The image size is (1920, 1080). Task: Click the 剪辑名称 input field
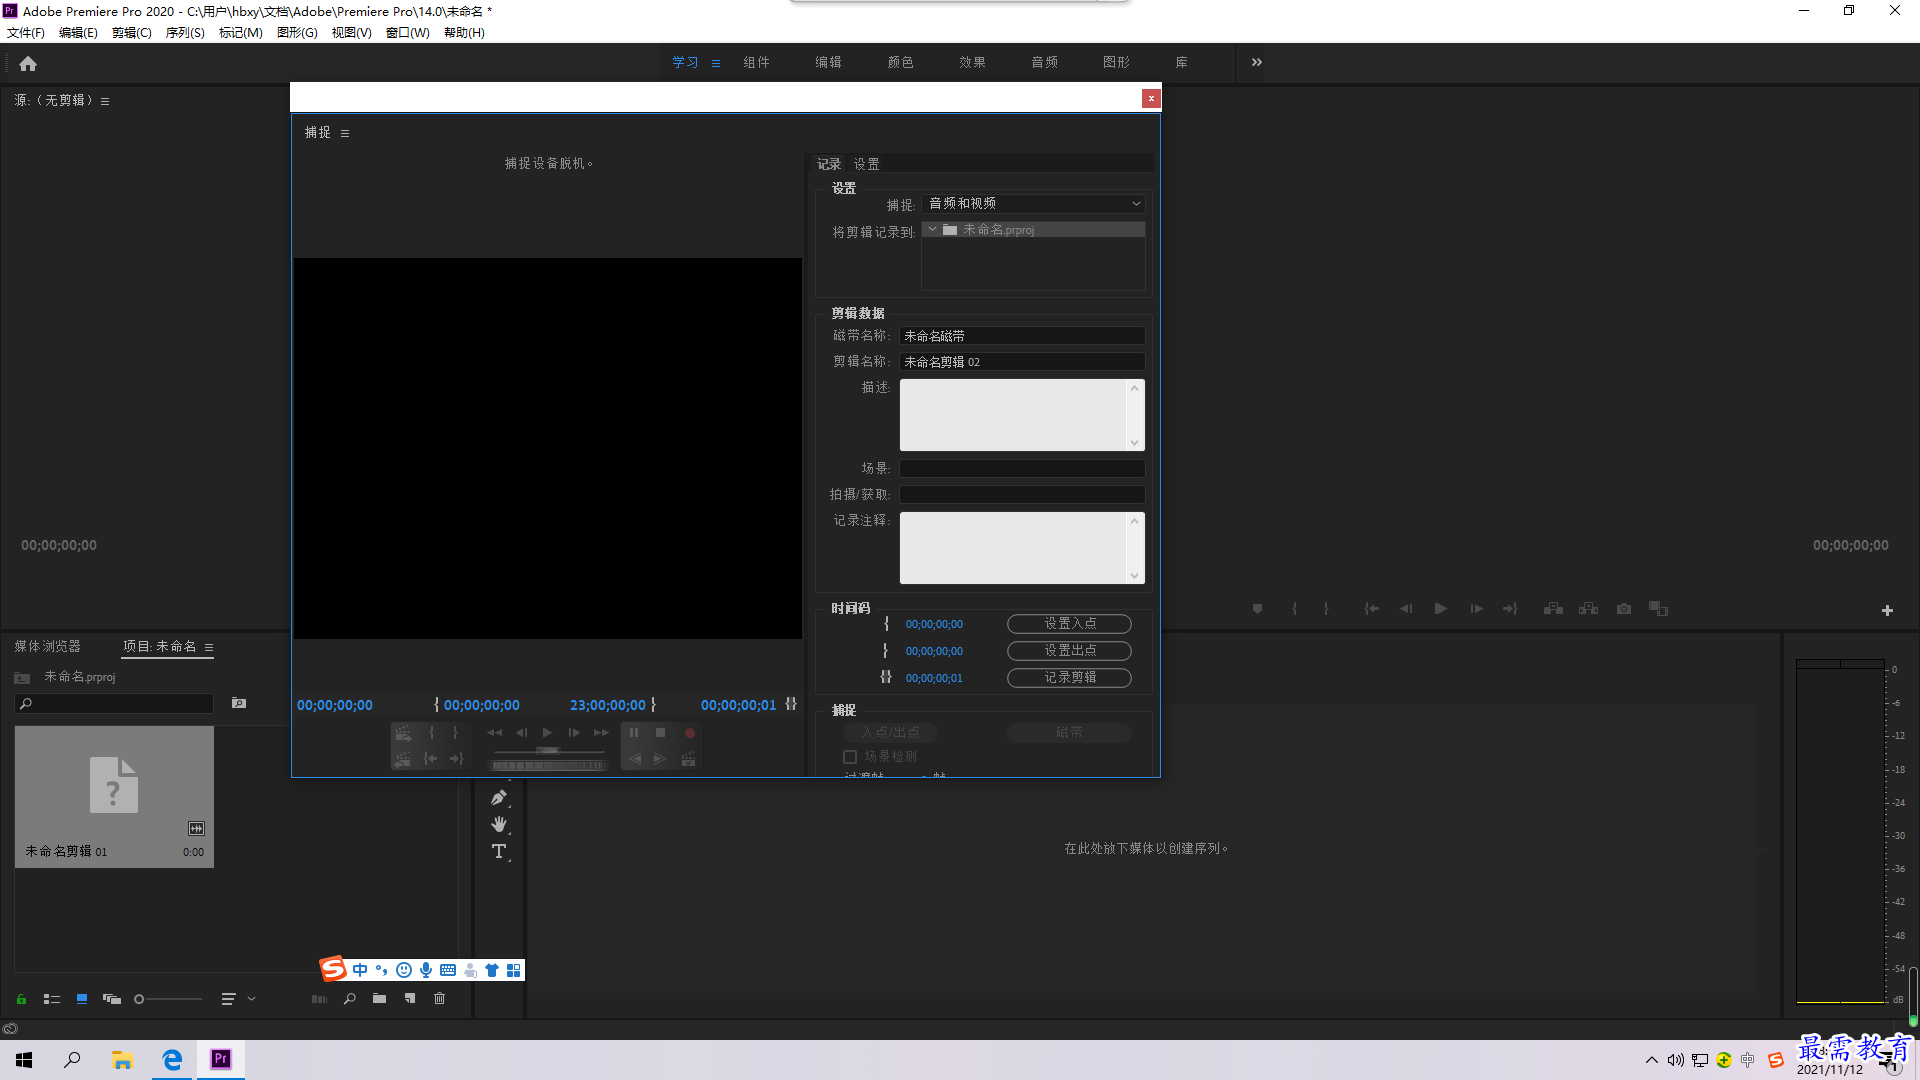(1022, 362)
